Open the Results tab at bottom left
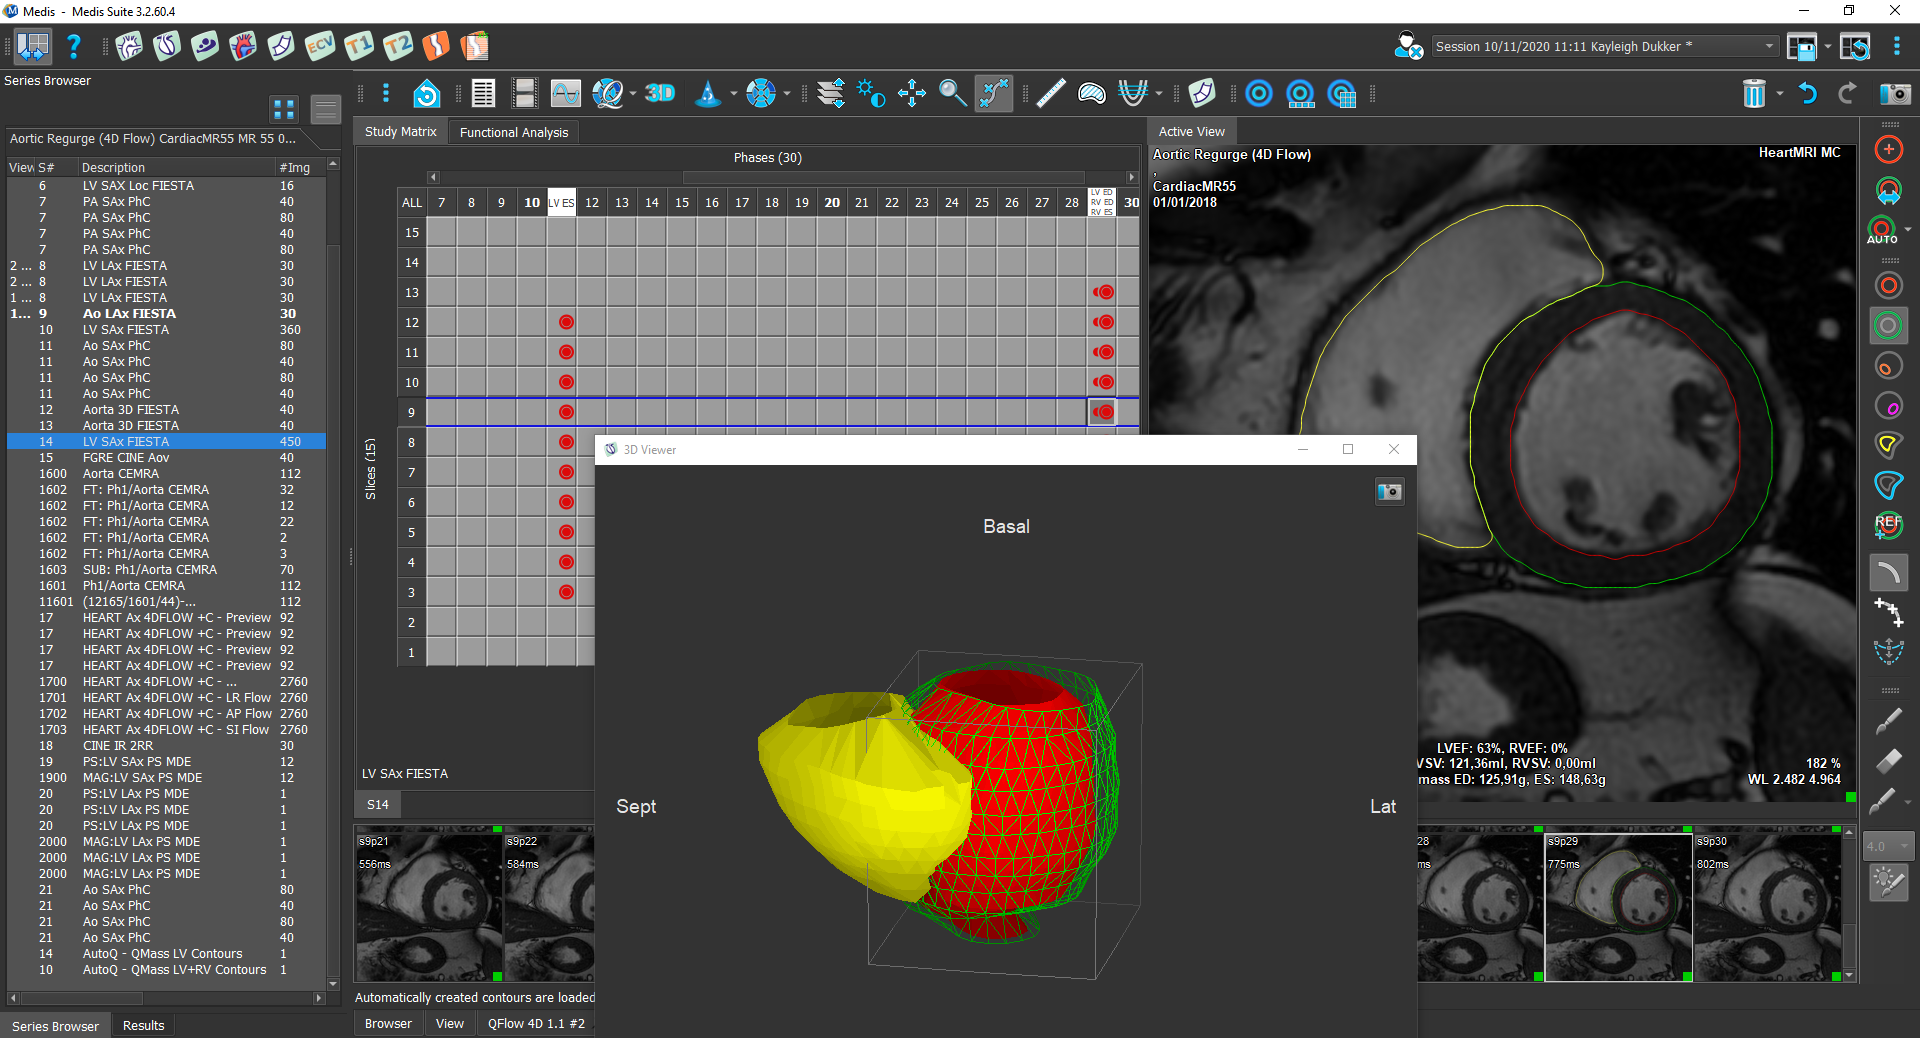Viewport: 1920px width, 1038px height. [143, 1025]
